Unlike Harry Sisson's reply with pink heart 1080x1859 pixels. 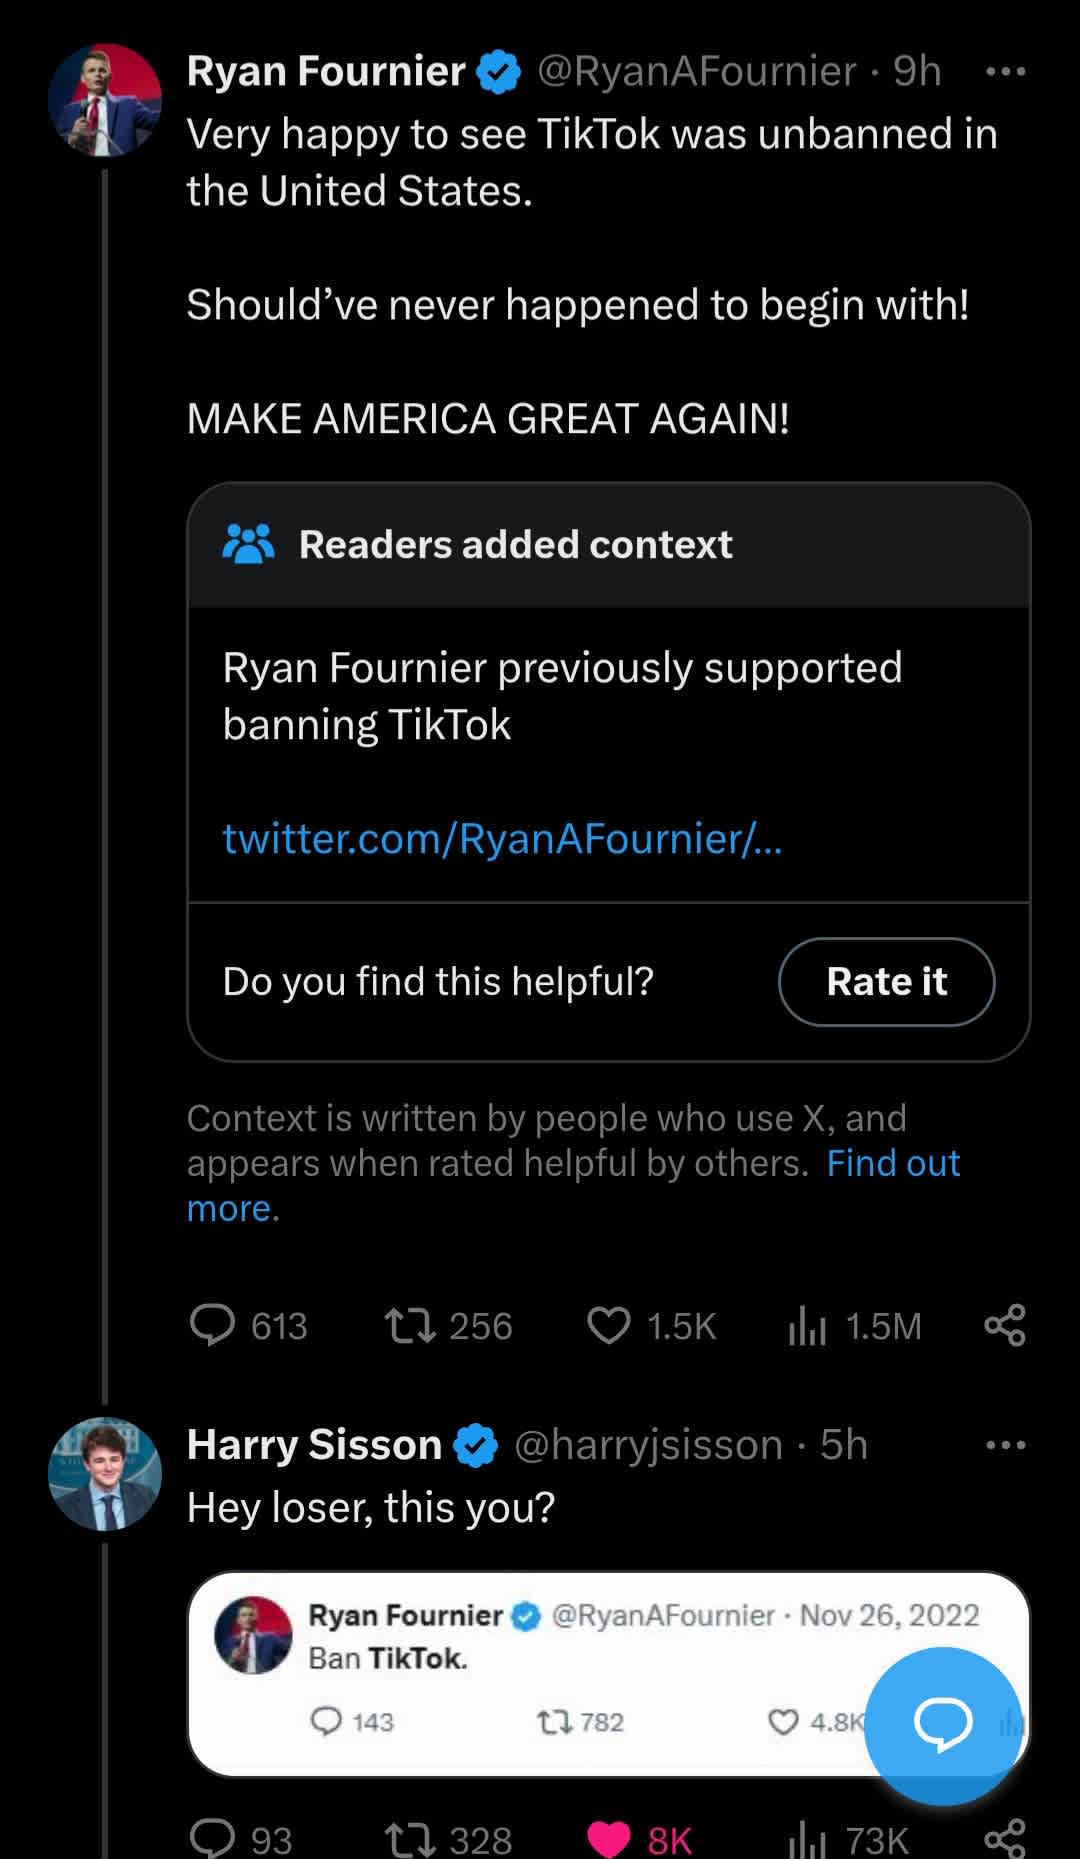609,1838
